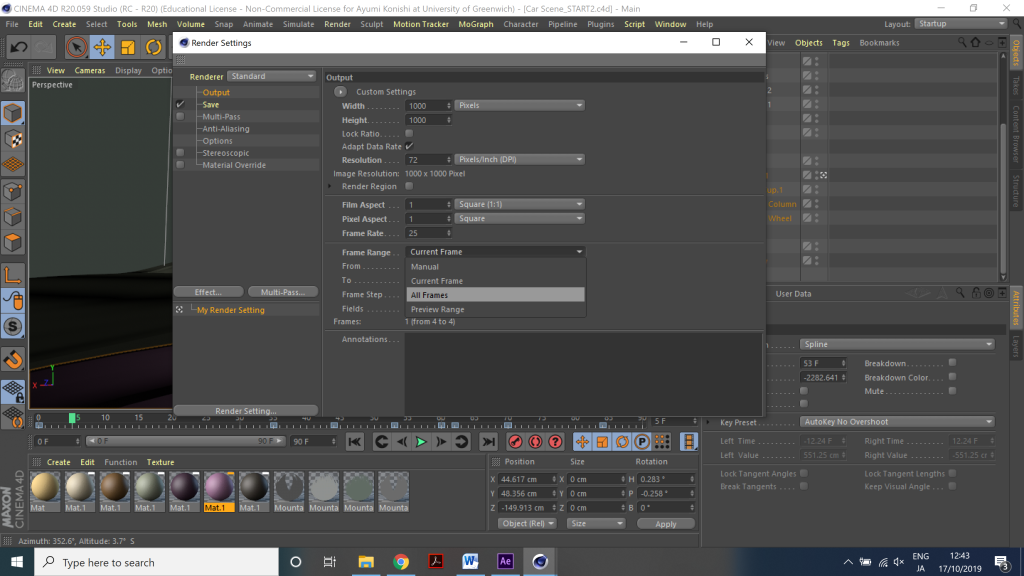This screenshot has width=1024, height=576.
Task: Open the AutoKey No Overshoot dropdown
Action: [897, 422]
